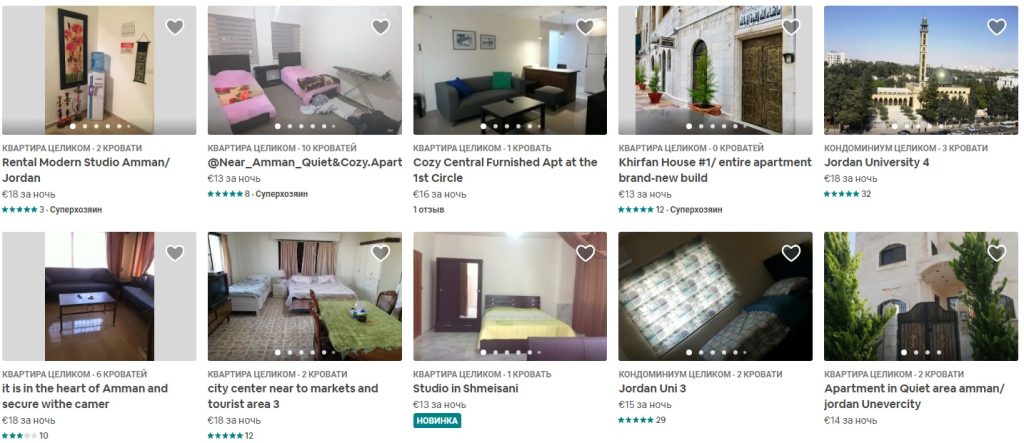Save Rental Modern Studio Amman with heart icon
The image size is (1024, 443).
pos(174,27)
